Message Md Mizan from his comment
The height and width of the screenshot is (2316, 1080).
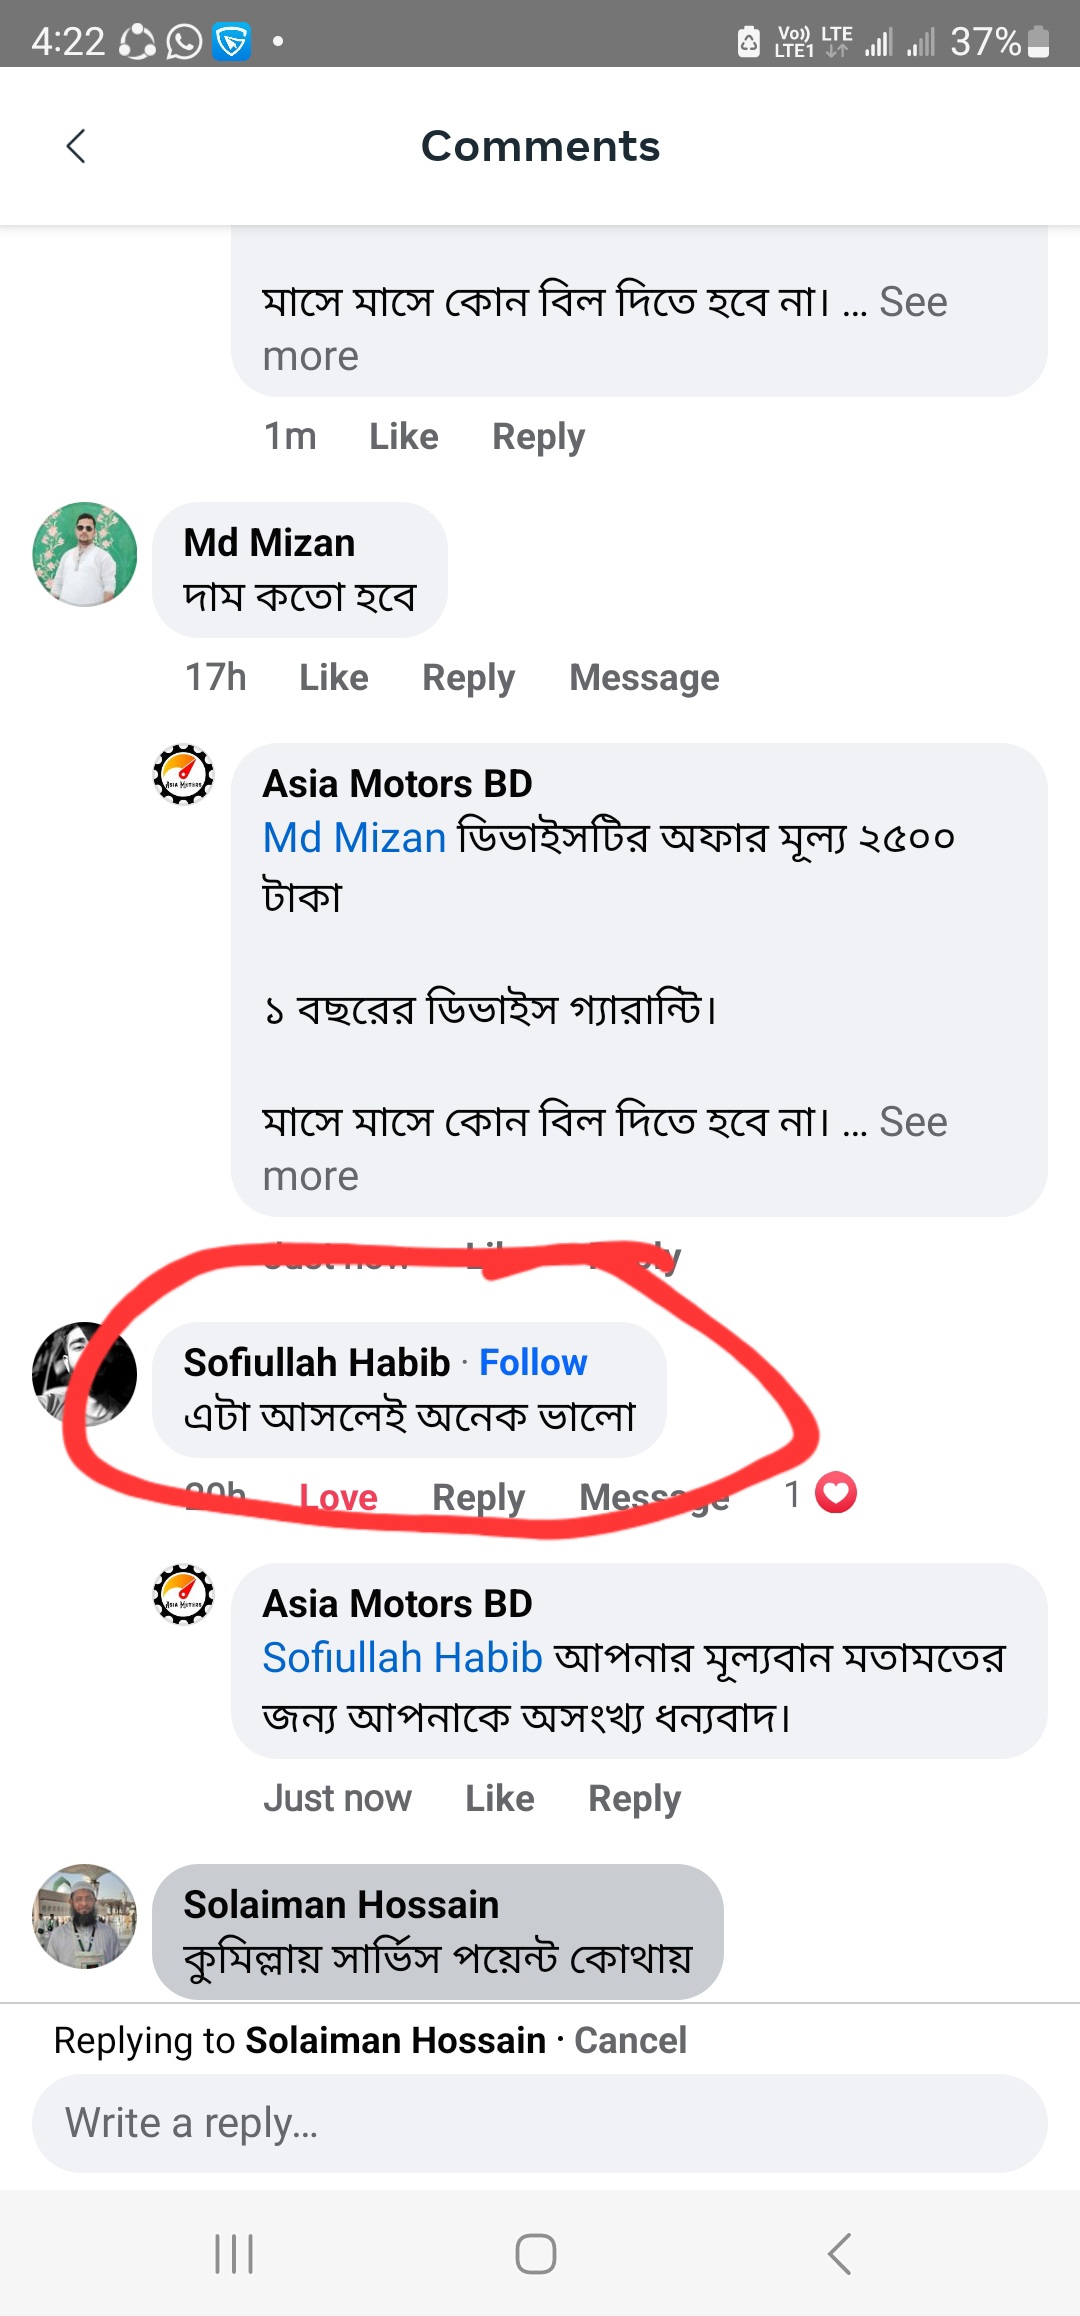pyautogui.click(x=644, y=678)
